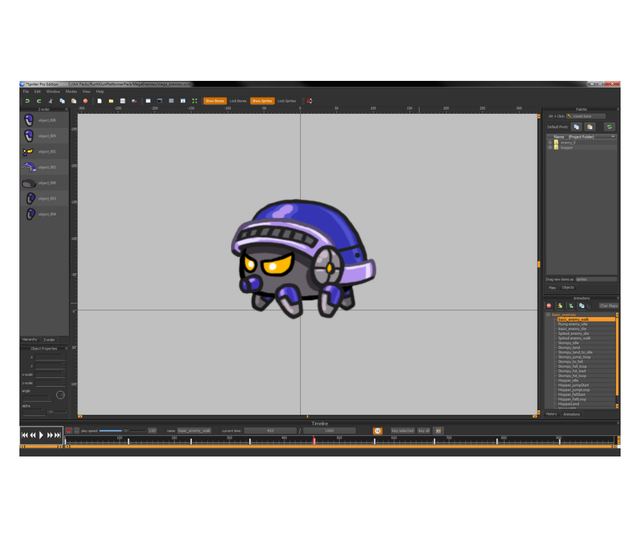Open a project using yellow folder icon
Image resolution: width=640 pixels, height=538 pixels.
click(111, 101)
